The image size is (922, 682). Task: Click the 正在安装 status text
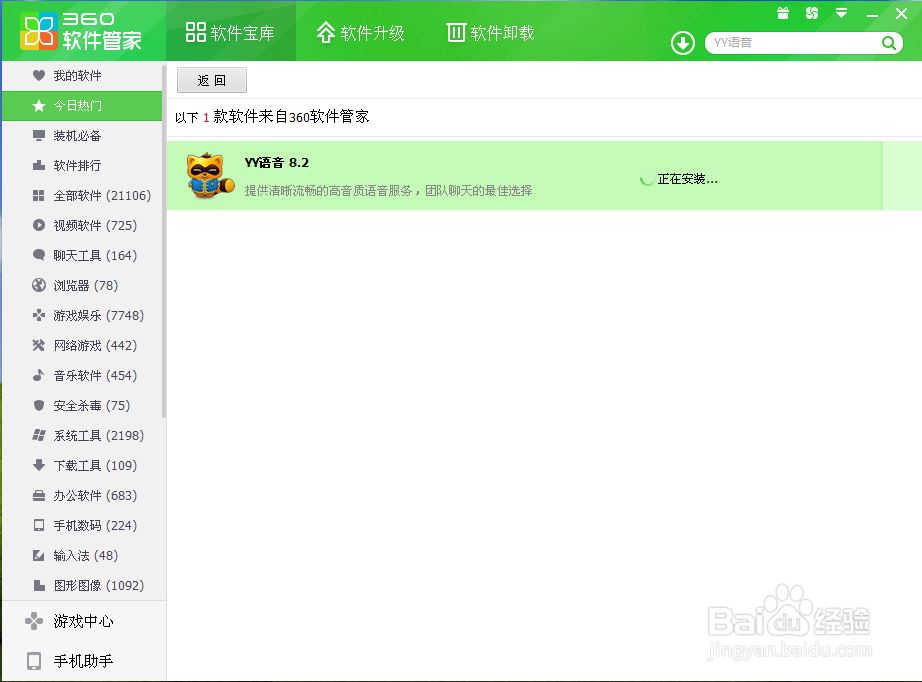(x=687, y=179)
